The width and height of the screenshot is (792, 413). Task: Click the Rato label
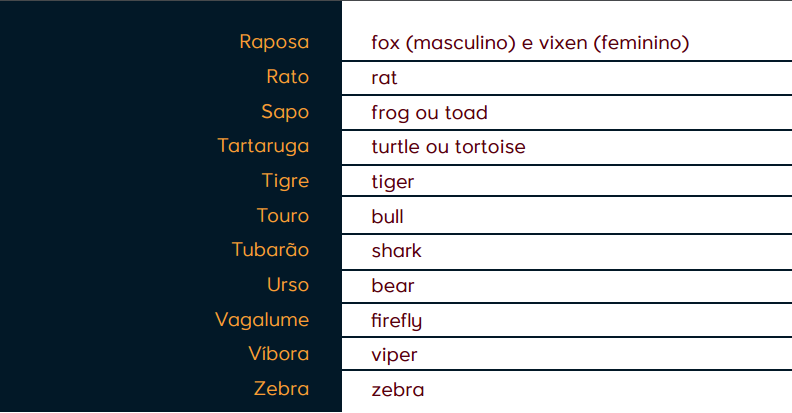pos(287,77)
